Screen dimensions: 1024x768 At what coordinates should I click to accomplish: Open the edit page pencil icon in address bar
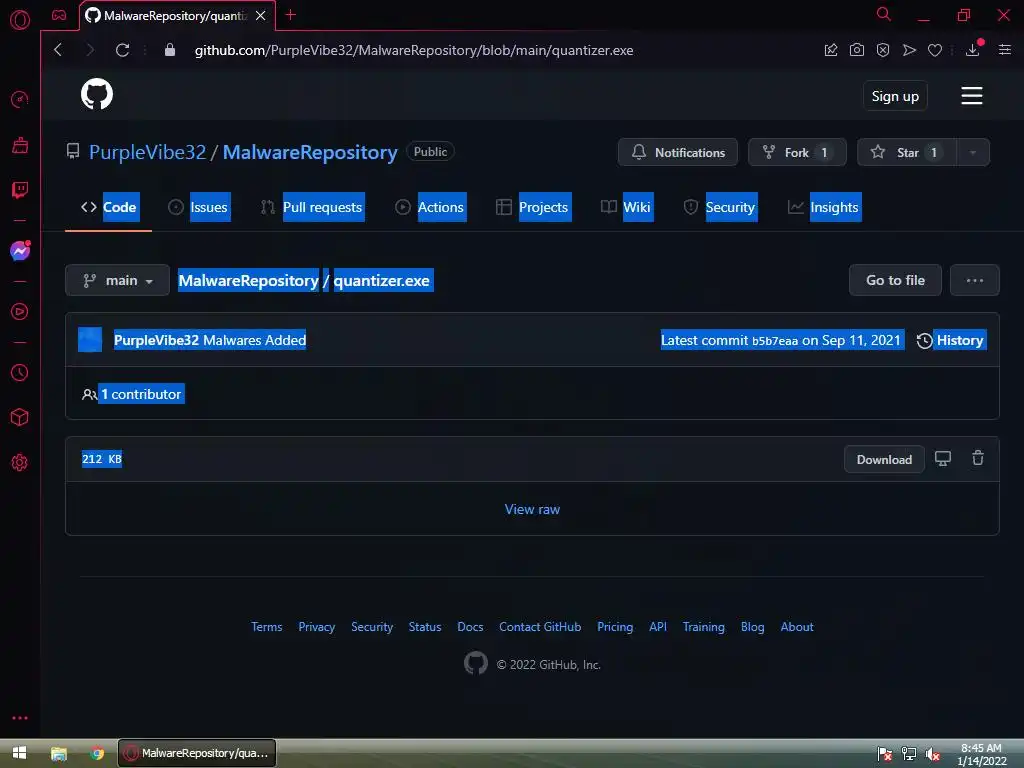point(831,50)
